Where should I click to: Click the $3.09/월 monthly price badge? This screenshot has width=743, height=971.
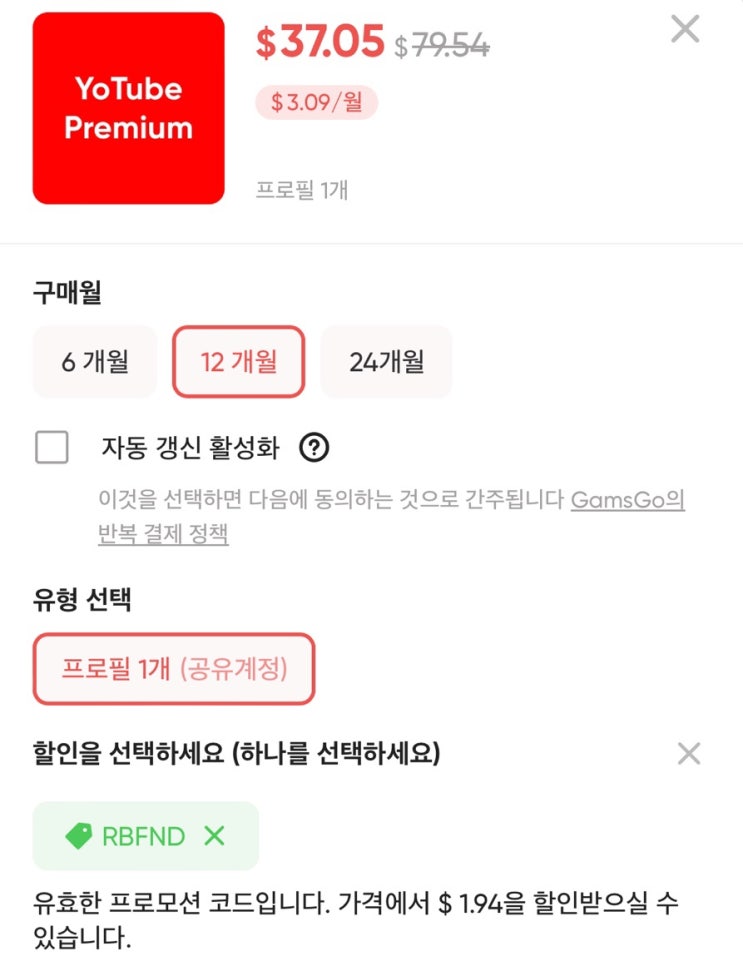click(316, 102)
